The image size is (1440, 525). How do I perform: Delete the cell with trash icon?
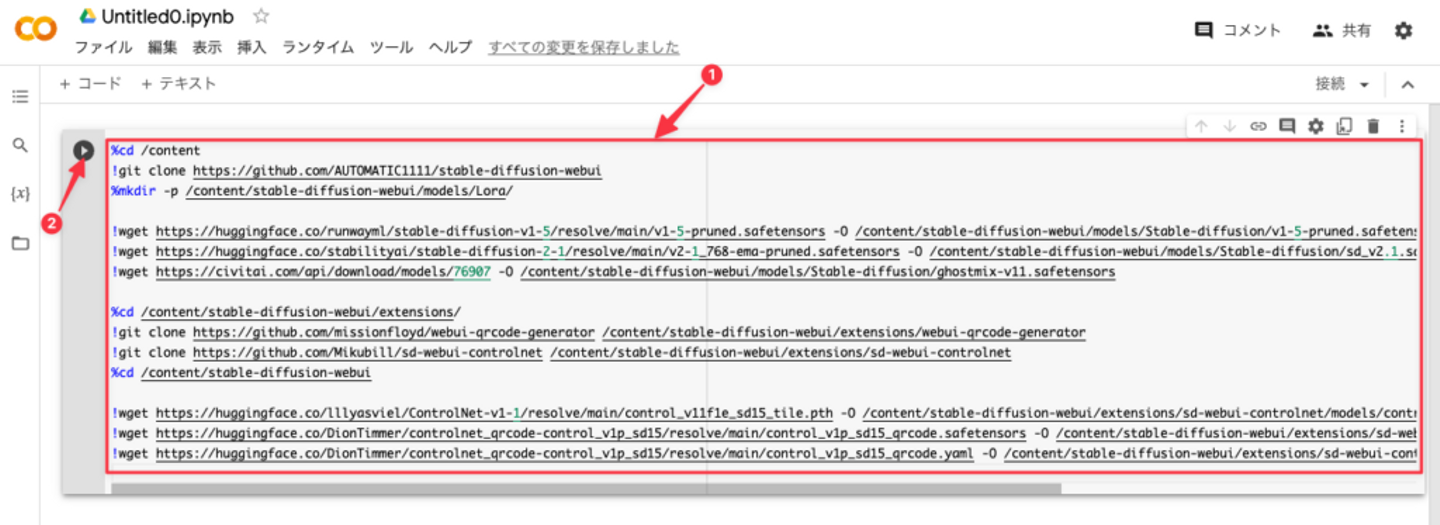(1373, 126)
